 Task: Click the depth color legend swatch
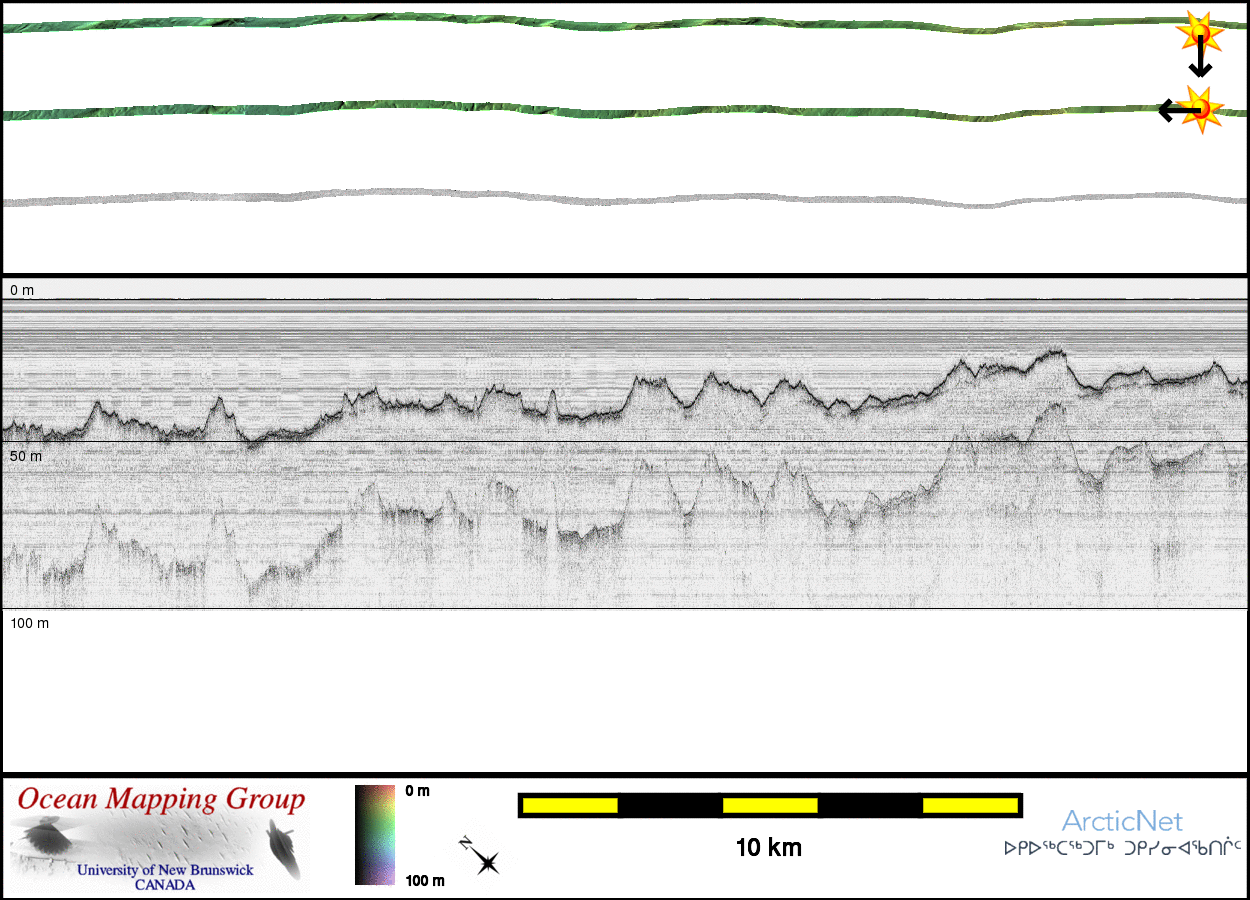[376, 835]
